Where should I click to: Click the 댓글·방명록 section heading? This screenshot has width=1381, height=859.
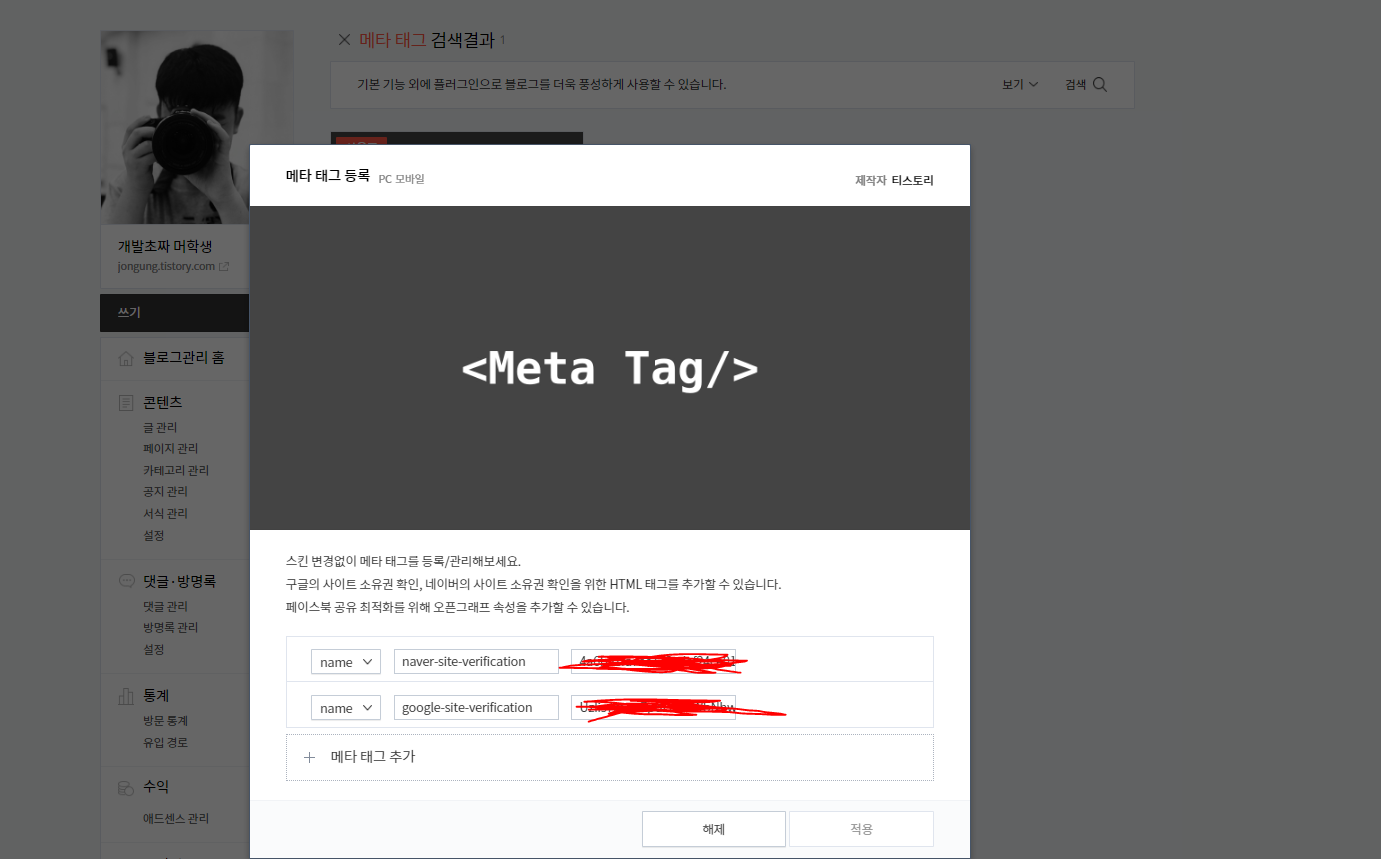point(180,580)
